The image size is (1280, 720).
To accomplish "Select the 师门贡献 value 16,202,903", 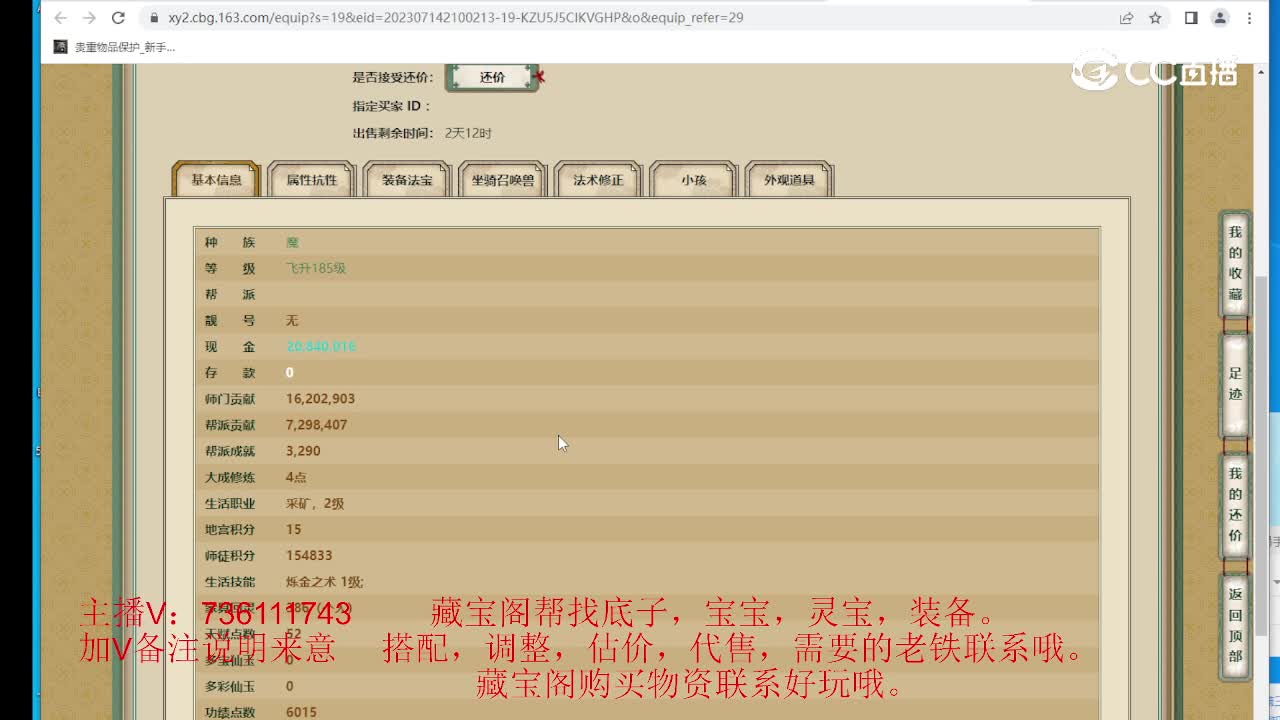I will click(320, 398).
